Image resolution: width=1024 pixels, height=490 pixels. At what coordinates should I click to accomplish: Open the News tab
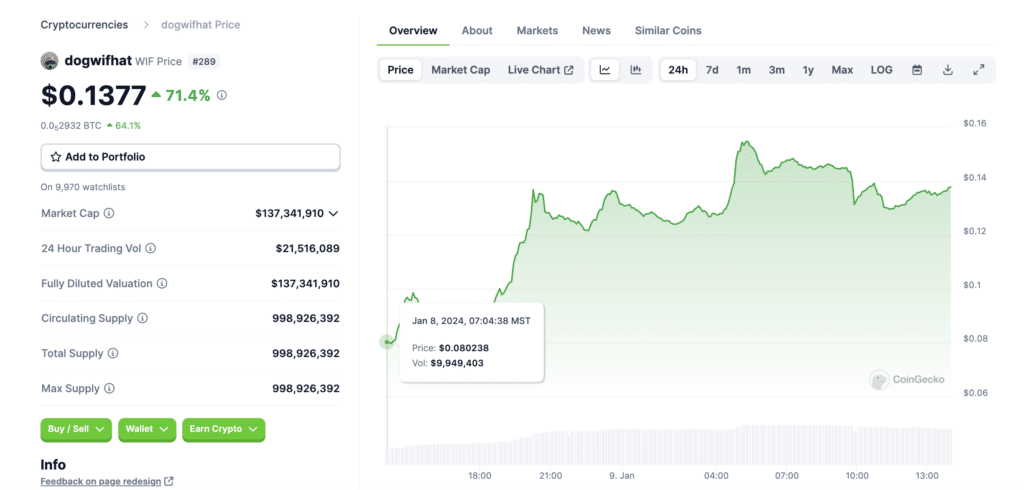596,31
